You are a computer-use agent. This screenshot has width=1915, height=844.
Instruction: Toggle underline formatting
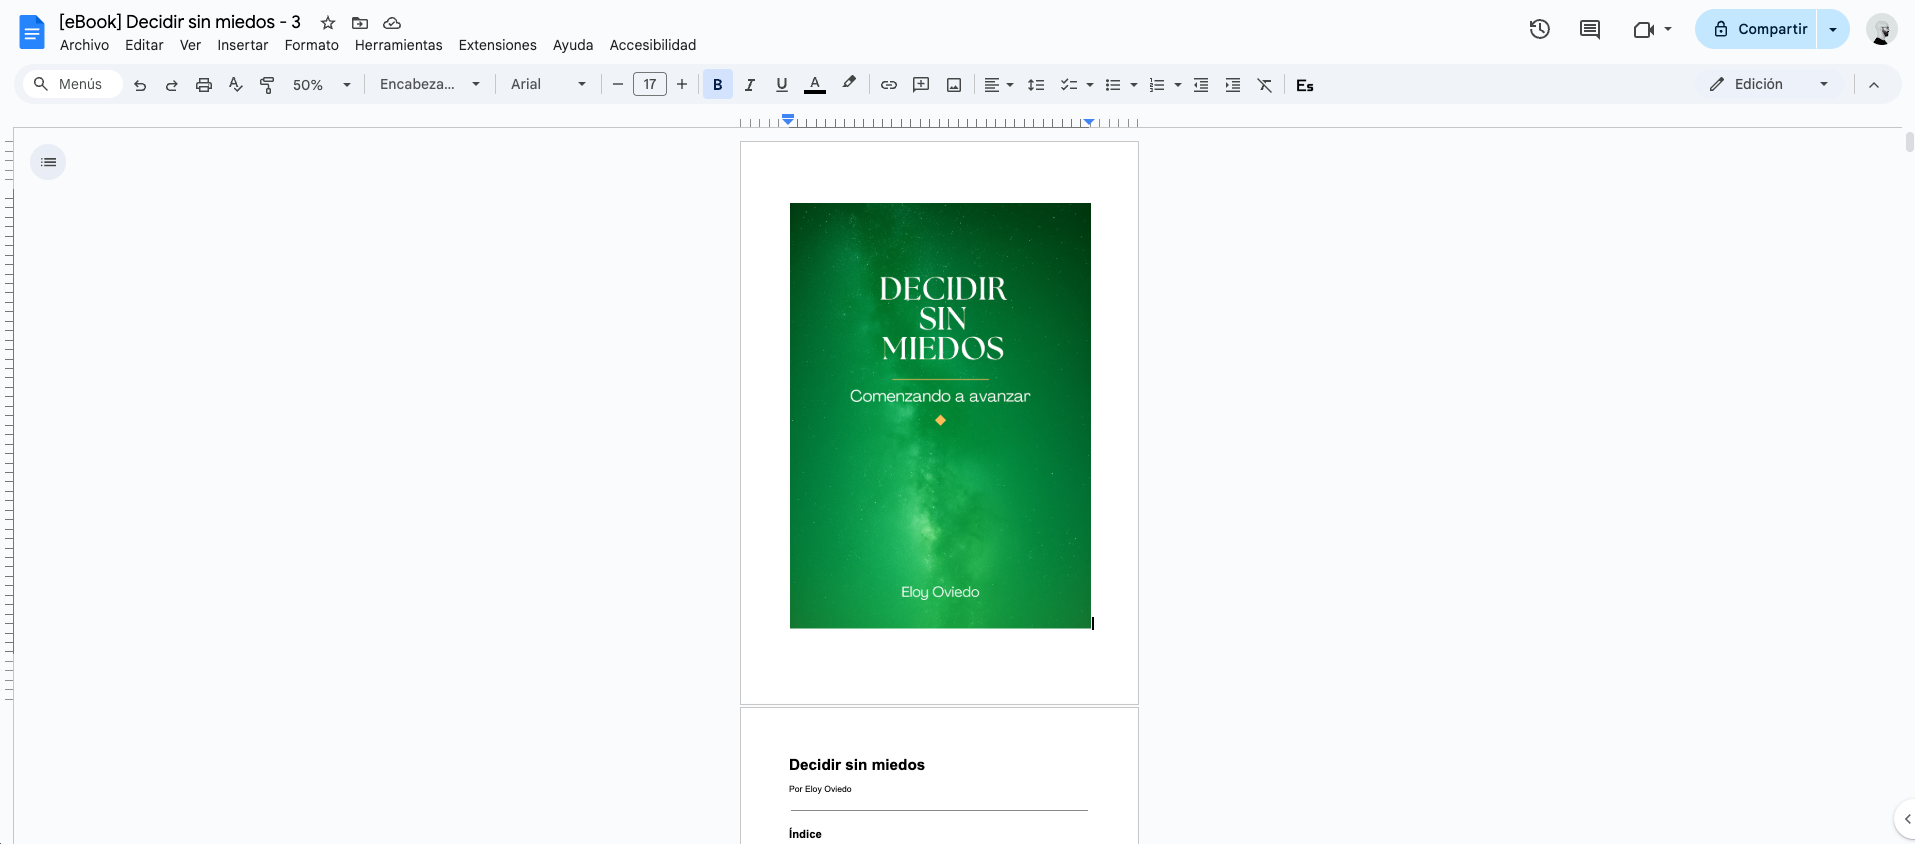coord(782,85)
